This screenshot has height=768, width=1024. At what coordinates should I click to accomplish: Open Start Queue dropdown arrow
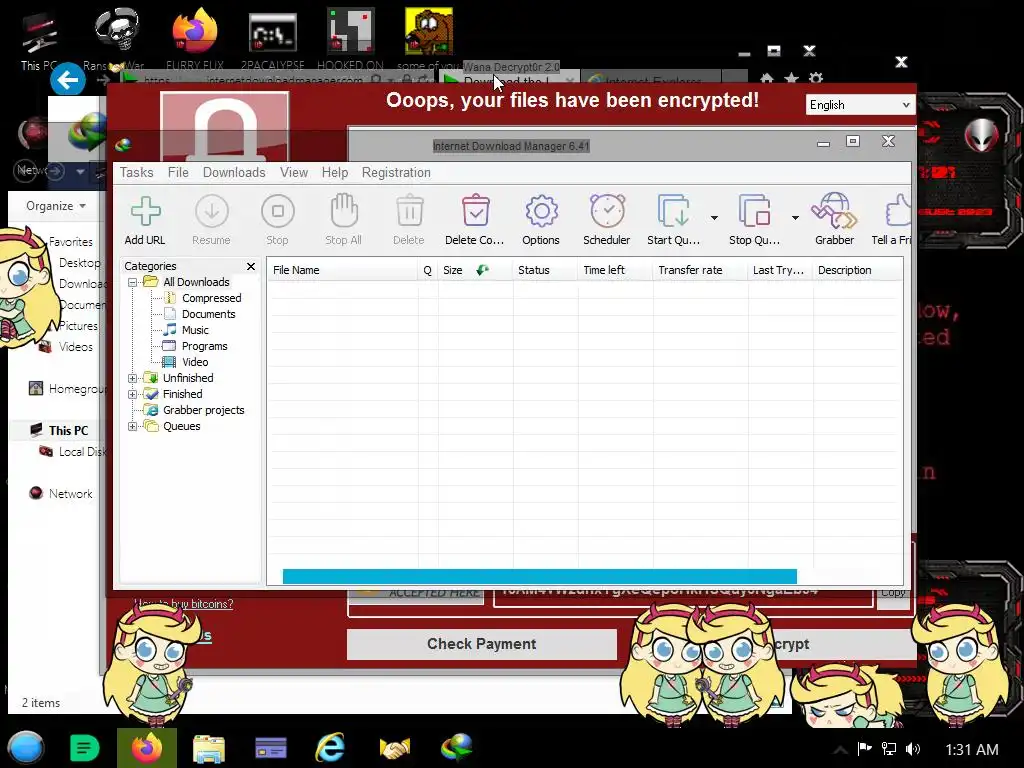(714, 217)
